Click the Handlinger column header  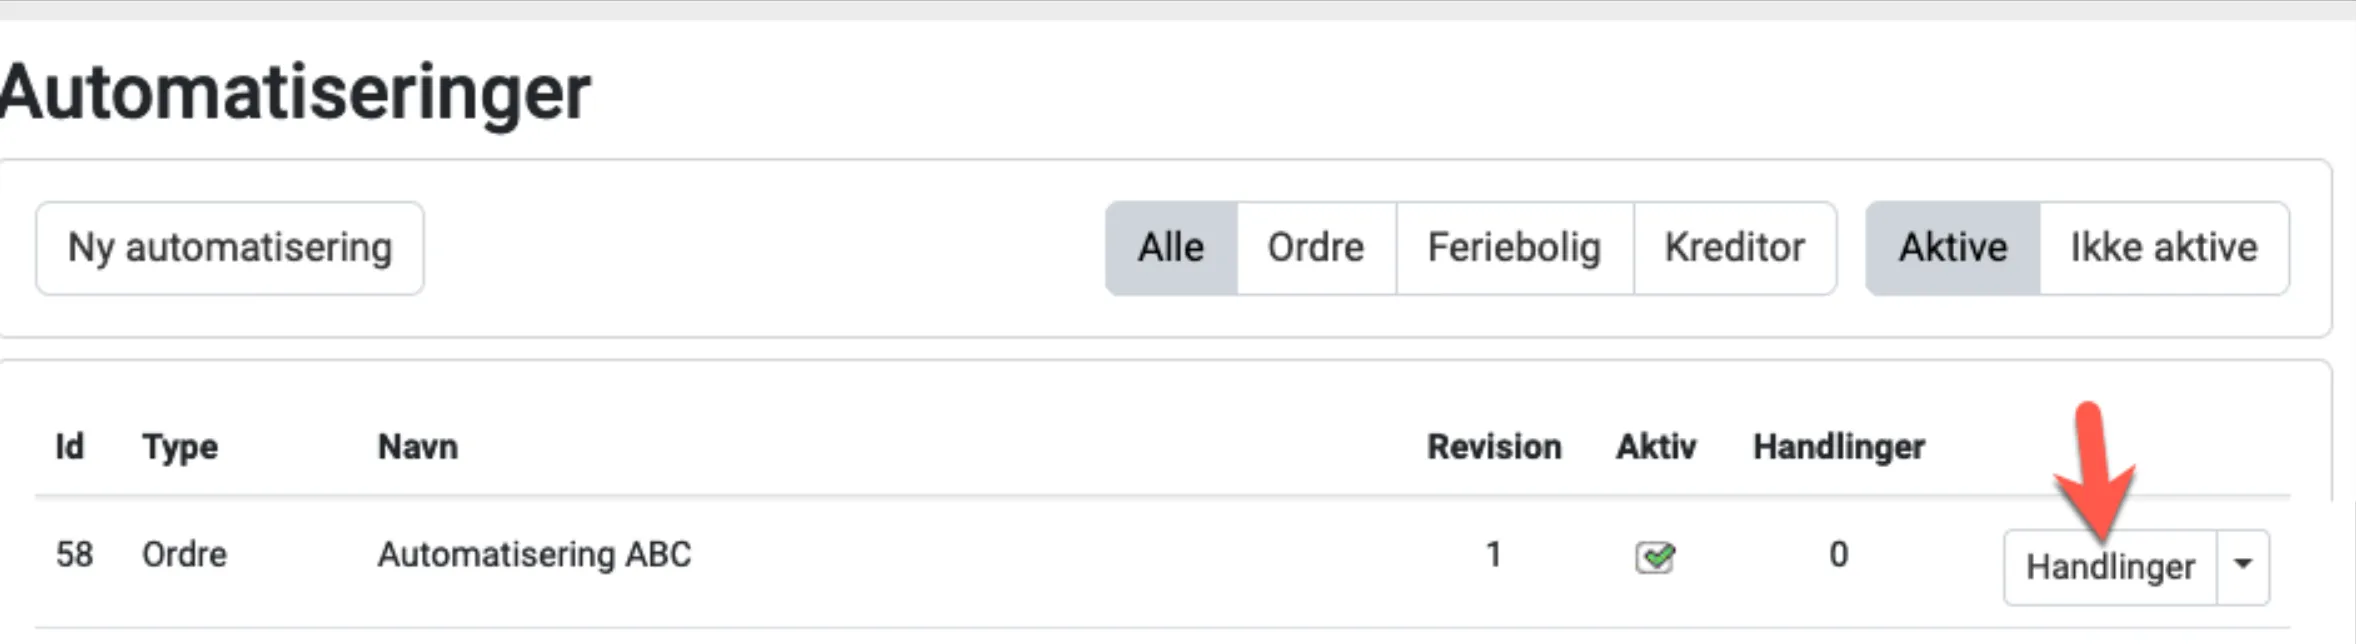1839,447
